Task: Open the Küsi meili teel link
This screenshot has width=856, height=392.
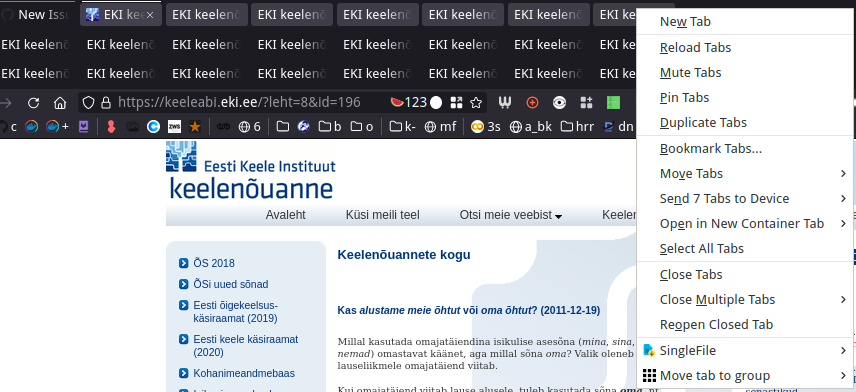Action: click(x=383, y=215)
